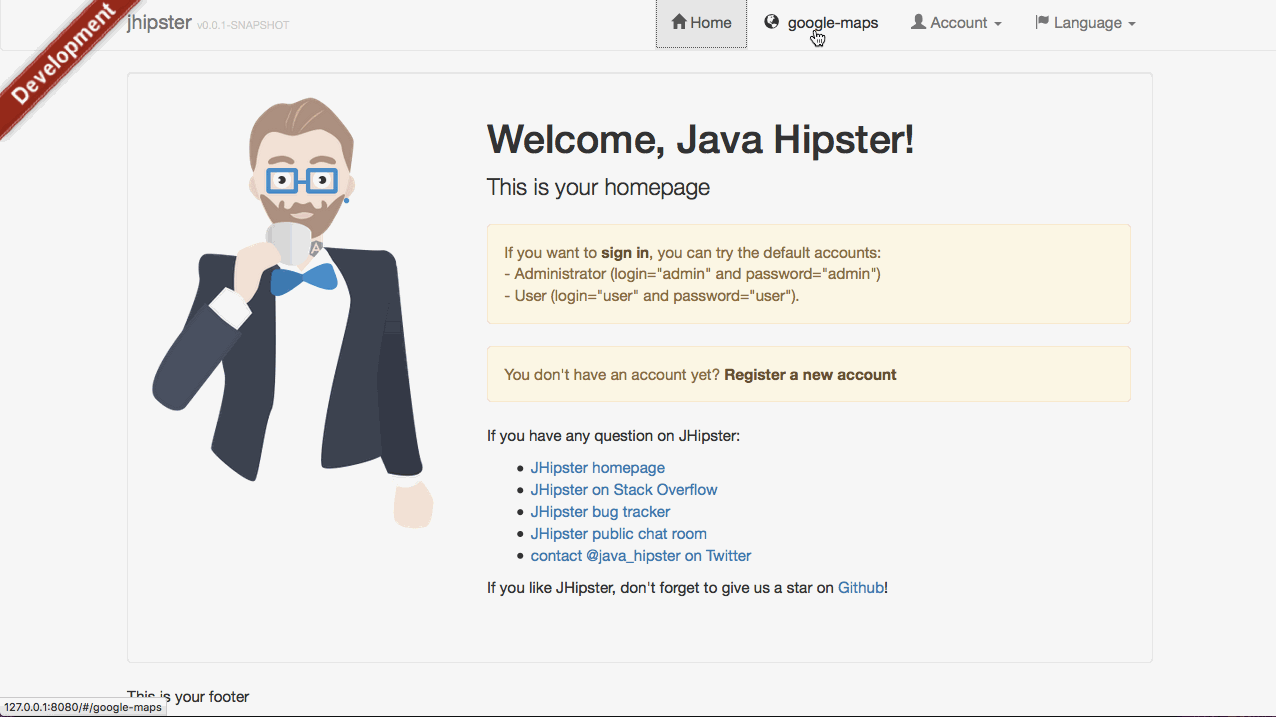Screen dimensions: 1276x717
Task: Open contact @java_hipster on Twitter link
Action: coord(641,556)
